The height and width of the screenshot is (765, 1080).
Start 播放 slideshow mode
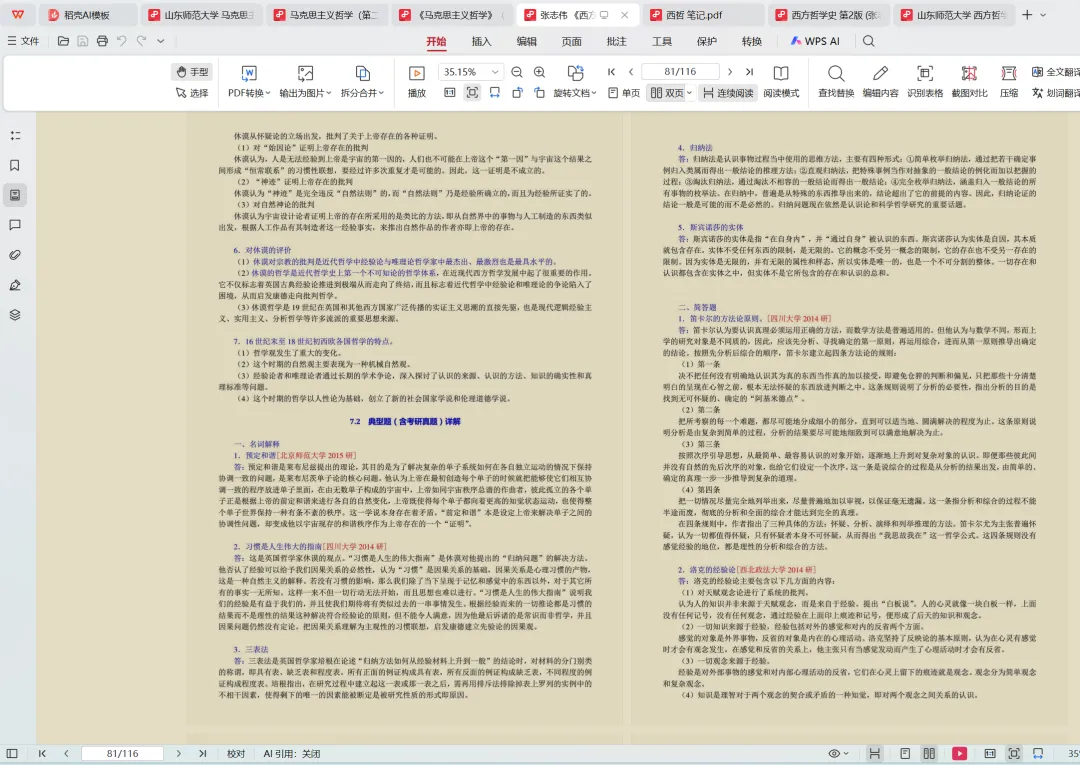(417, 82)
